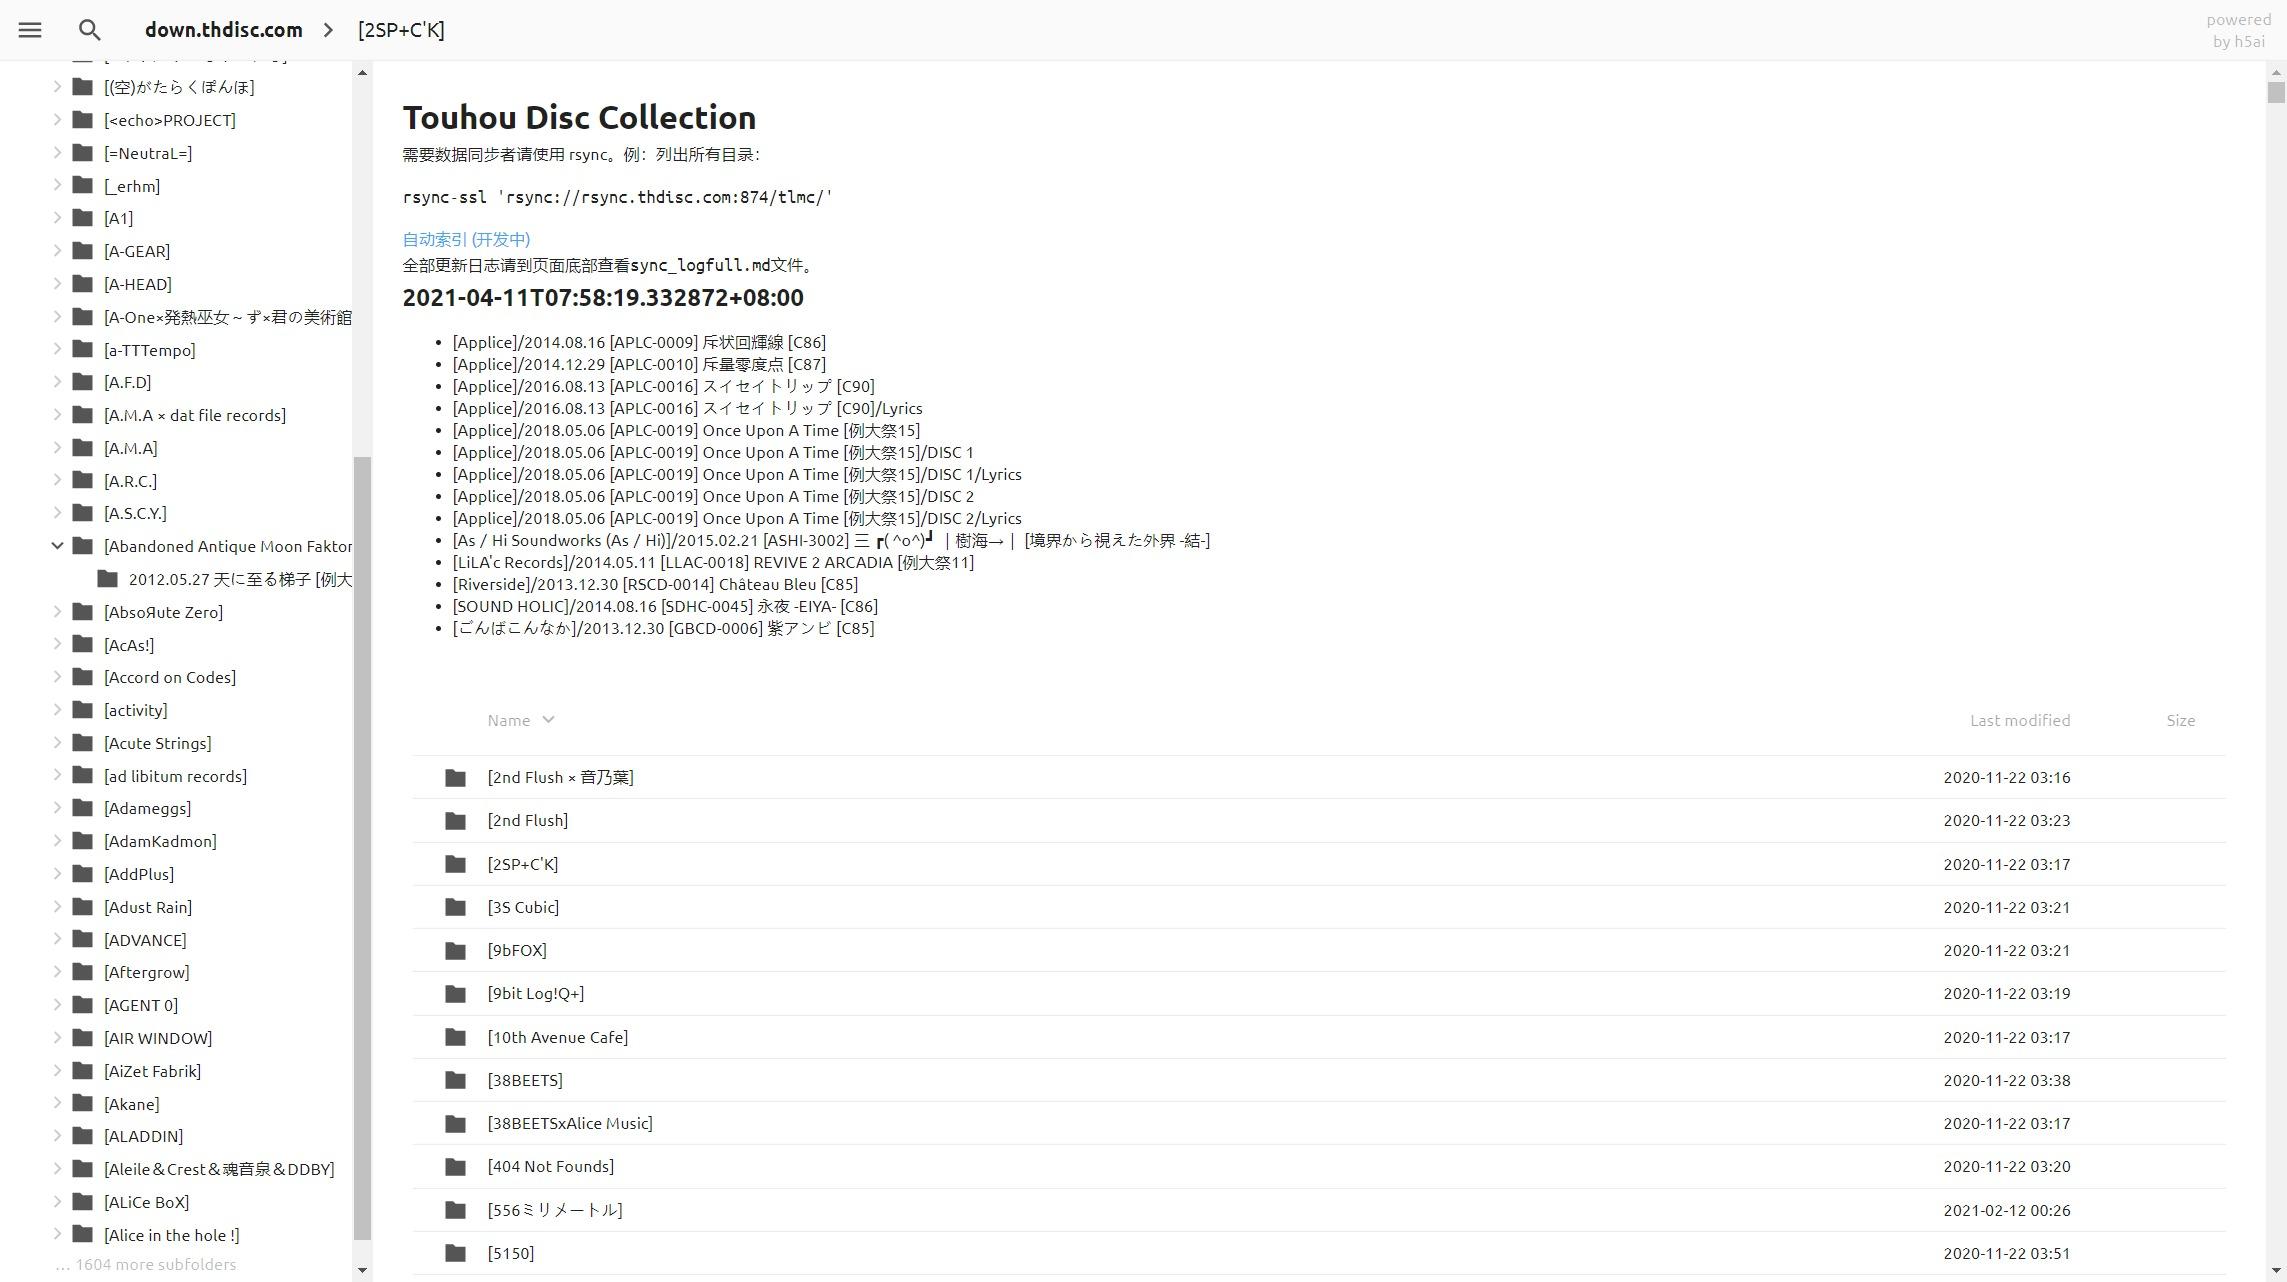Click powered by h5ai credit link
Screen dimensions: 2287x1282
(2238, 30)
